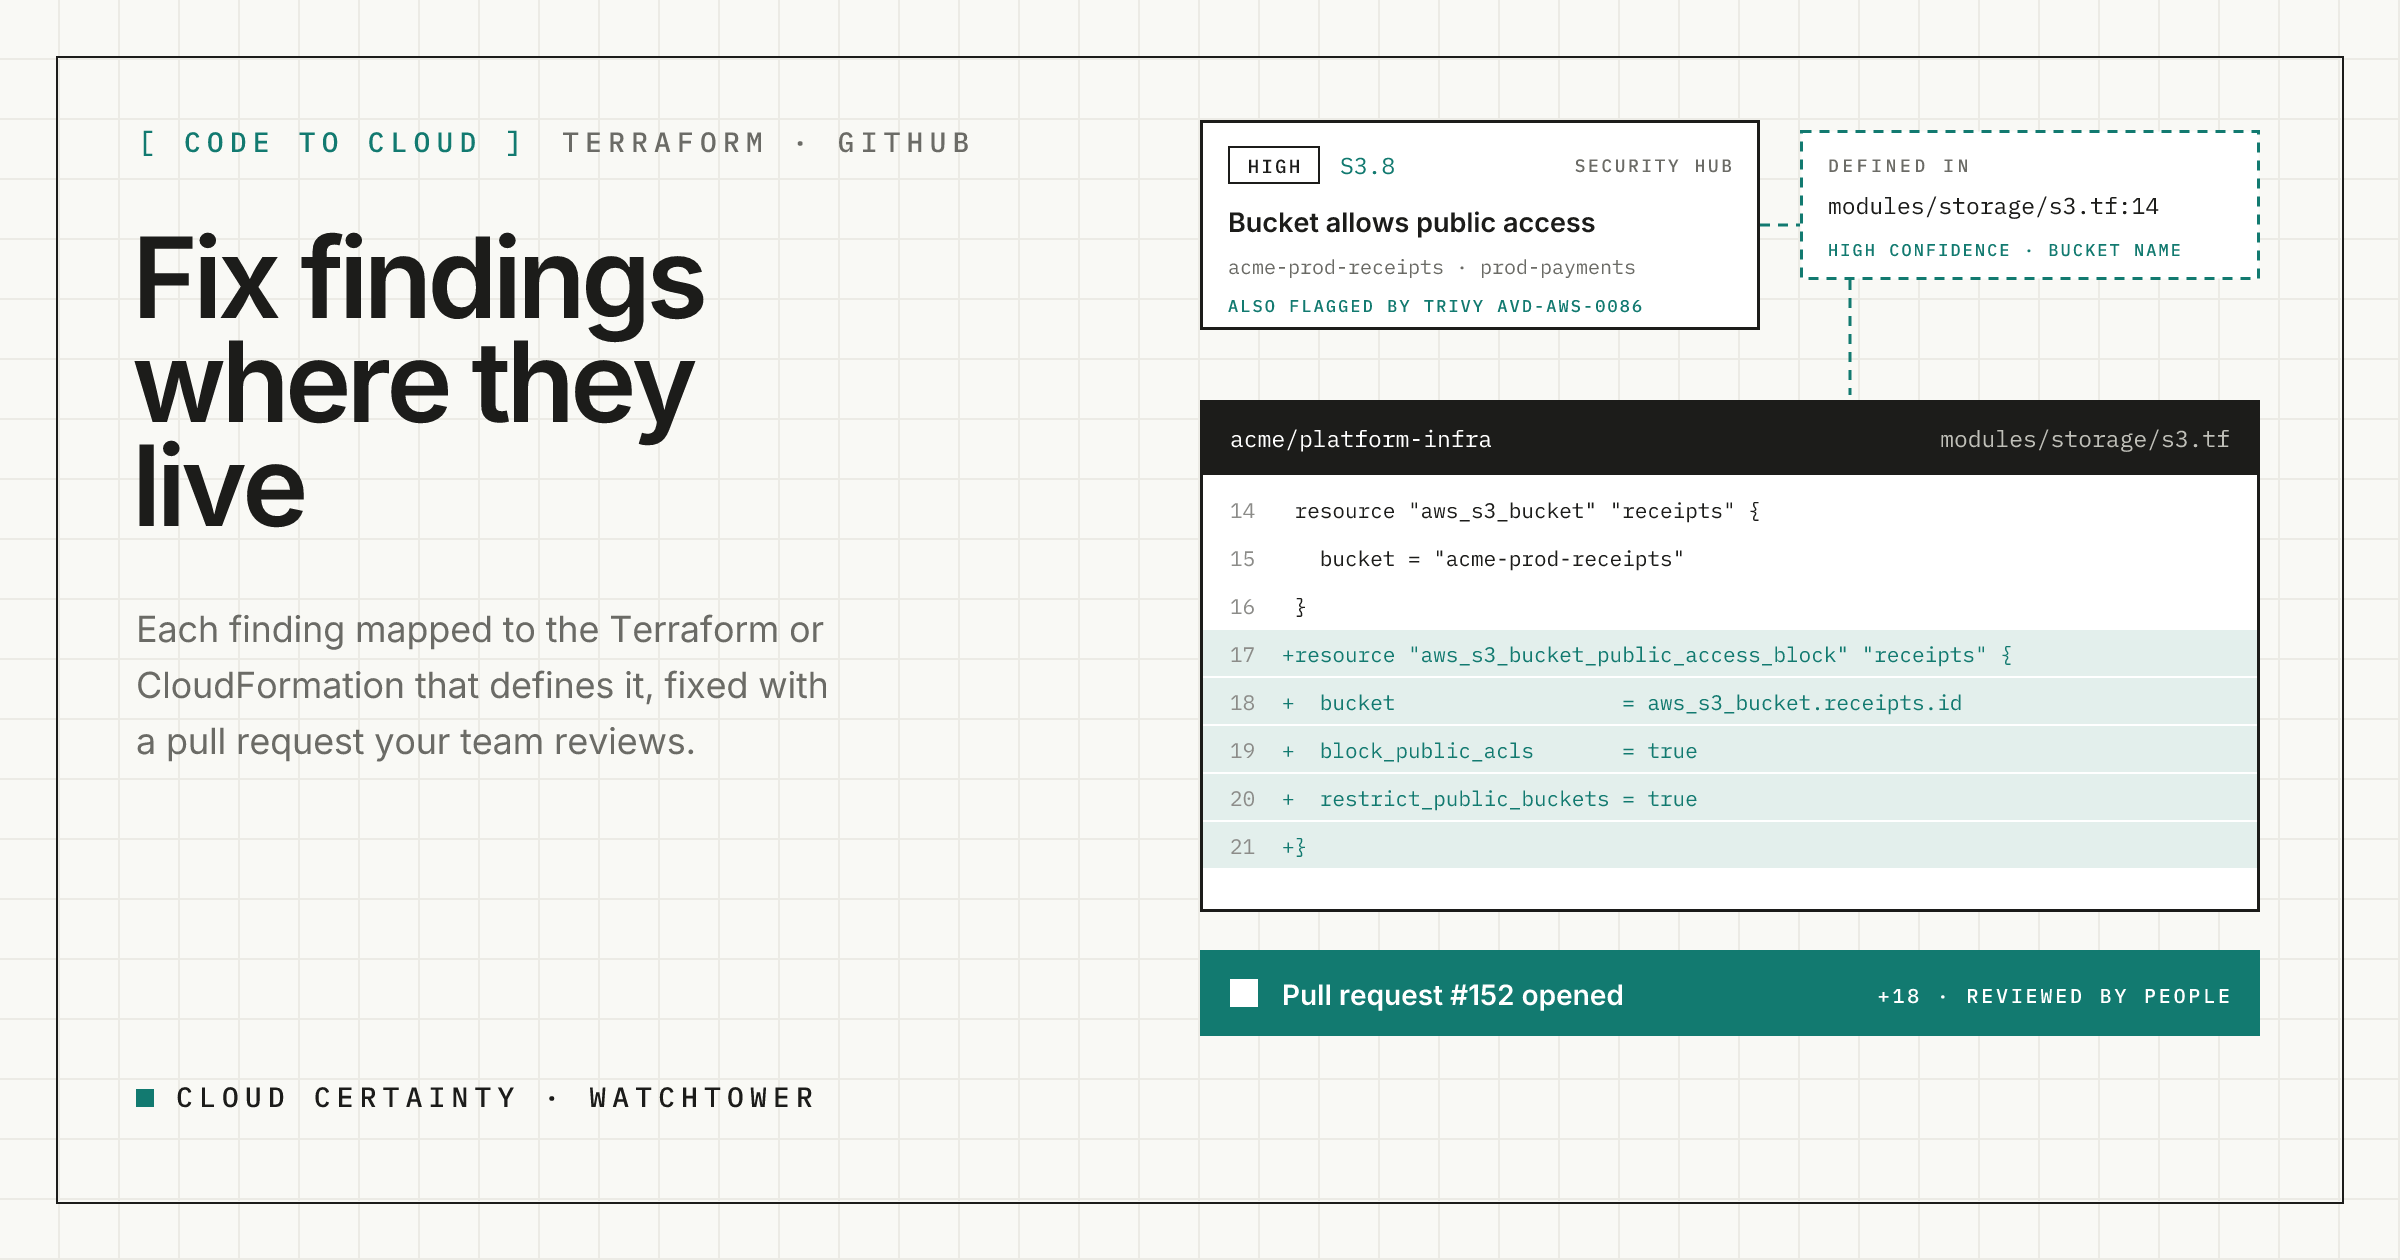This screenshot has width=2400, height=1260.
Task: Click TERRAFORM · GITHUB label
Action: pyautogui.click(x=767, y=143)
